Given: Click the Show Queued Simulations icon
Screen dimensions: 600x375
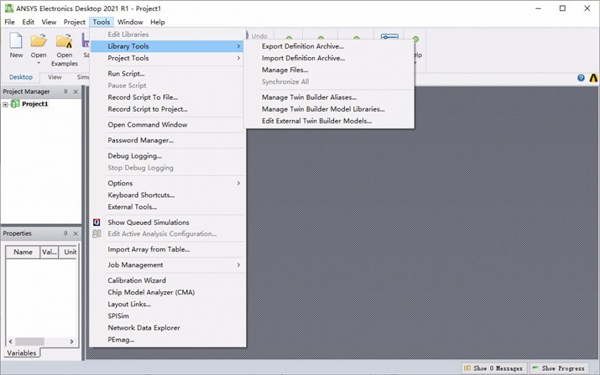Looking at the screenshot, I should click(x=96, y=222).
